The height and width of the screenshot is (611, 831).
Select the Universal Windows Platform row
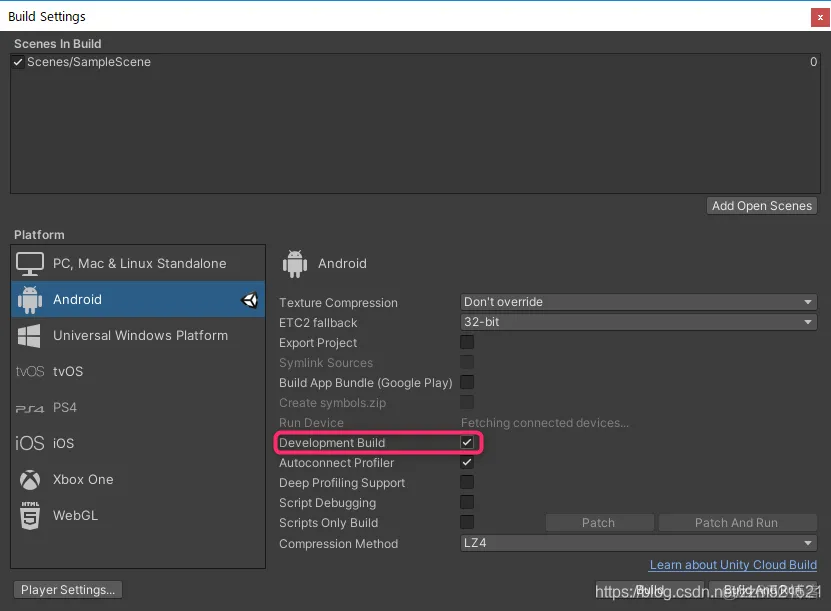coord(138,335)
